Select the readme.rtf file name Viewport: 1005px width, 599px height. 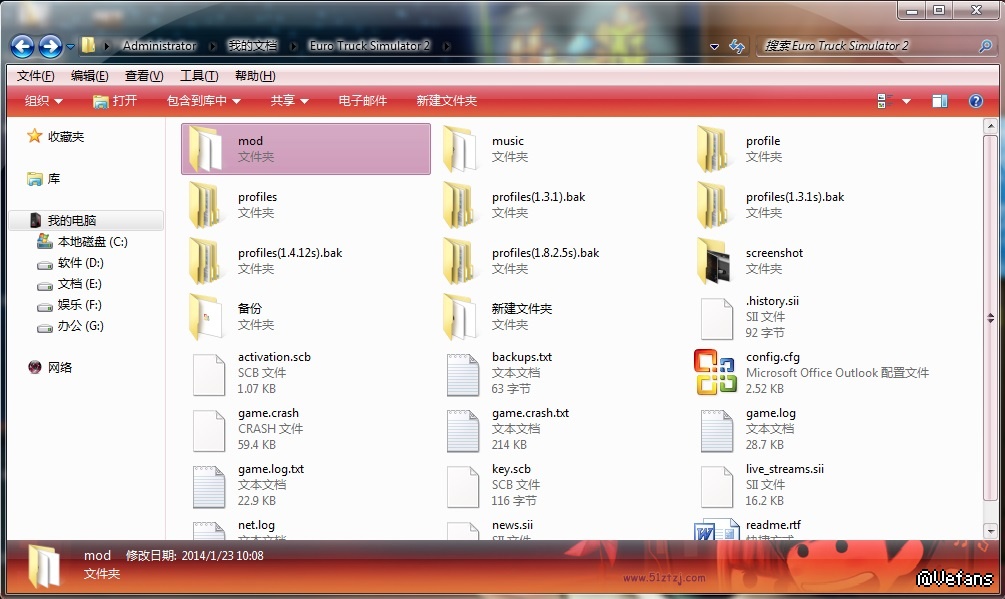[x=773, y=525]
